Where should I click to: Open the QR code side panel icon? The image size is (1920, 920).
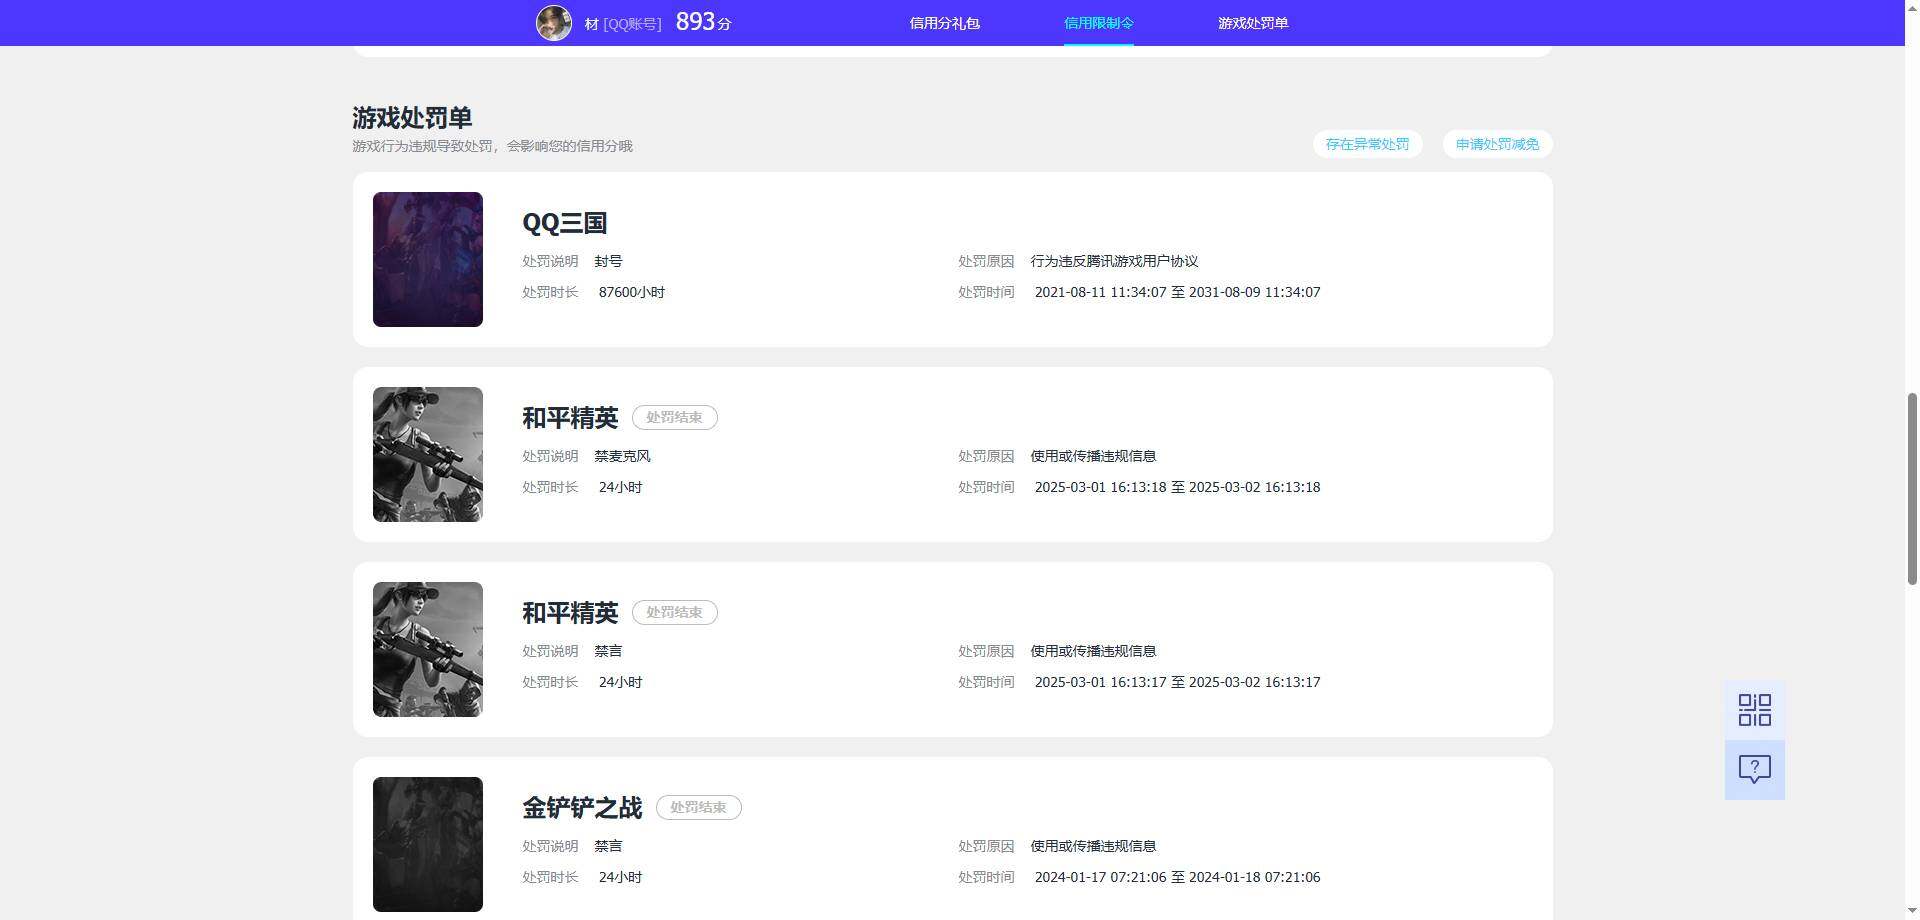coord(1754,710)
